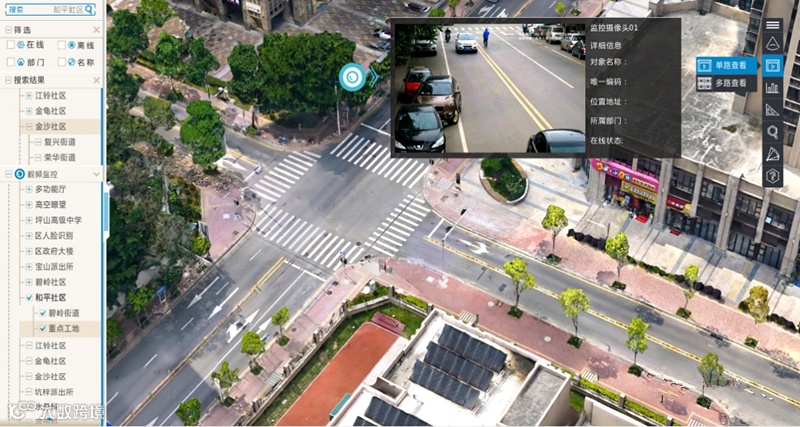Click 监控摄像头01 title in popup
This screenshot has width=800, height=427.
pyautogui.click(x=614, y=28)
